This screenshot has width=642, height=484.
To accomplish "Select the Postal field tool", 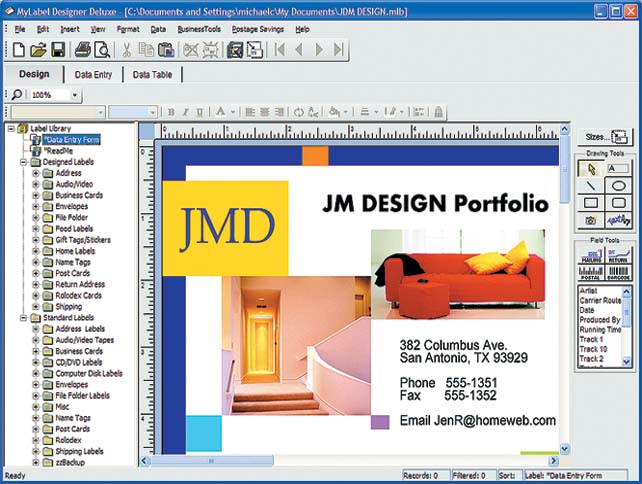I will tap(591, 272).
